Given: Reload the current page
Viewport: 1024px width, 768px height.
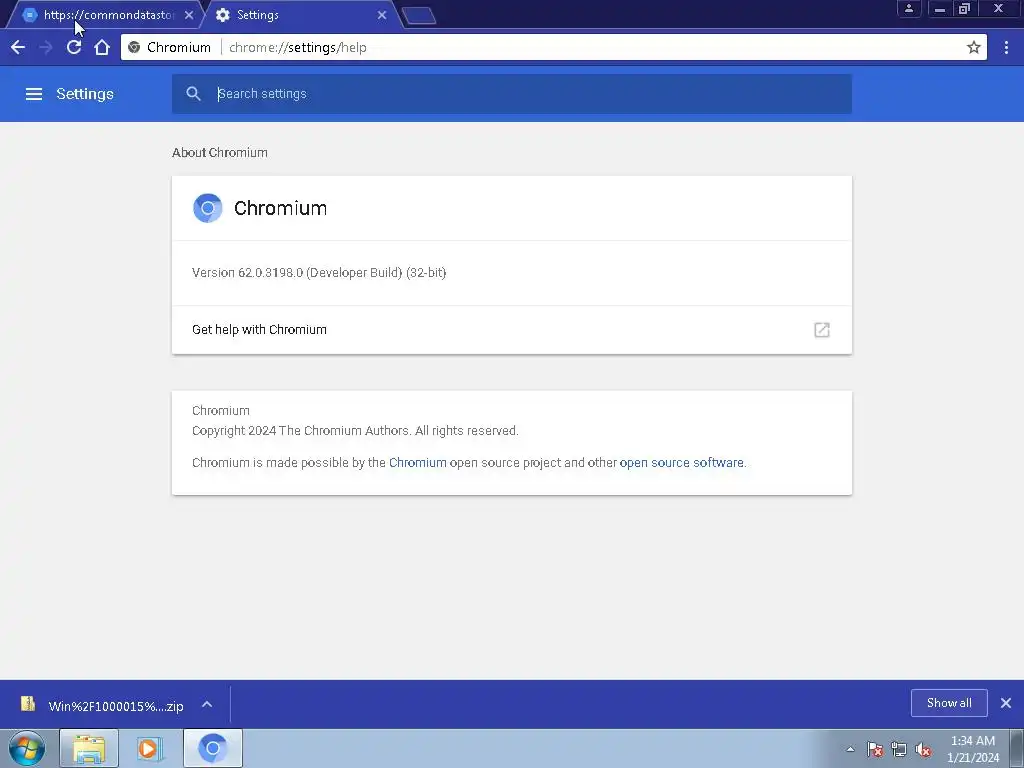Looking at the screenshot, I should click(x=74, y=47).
